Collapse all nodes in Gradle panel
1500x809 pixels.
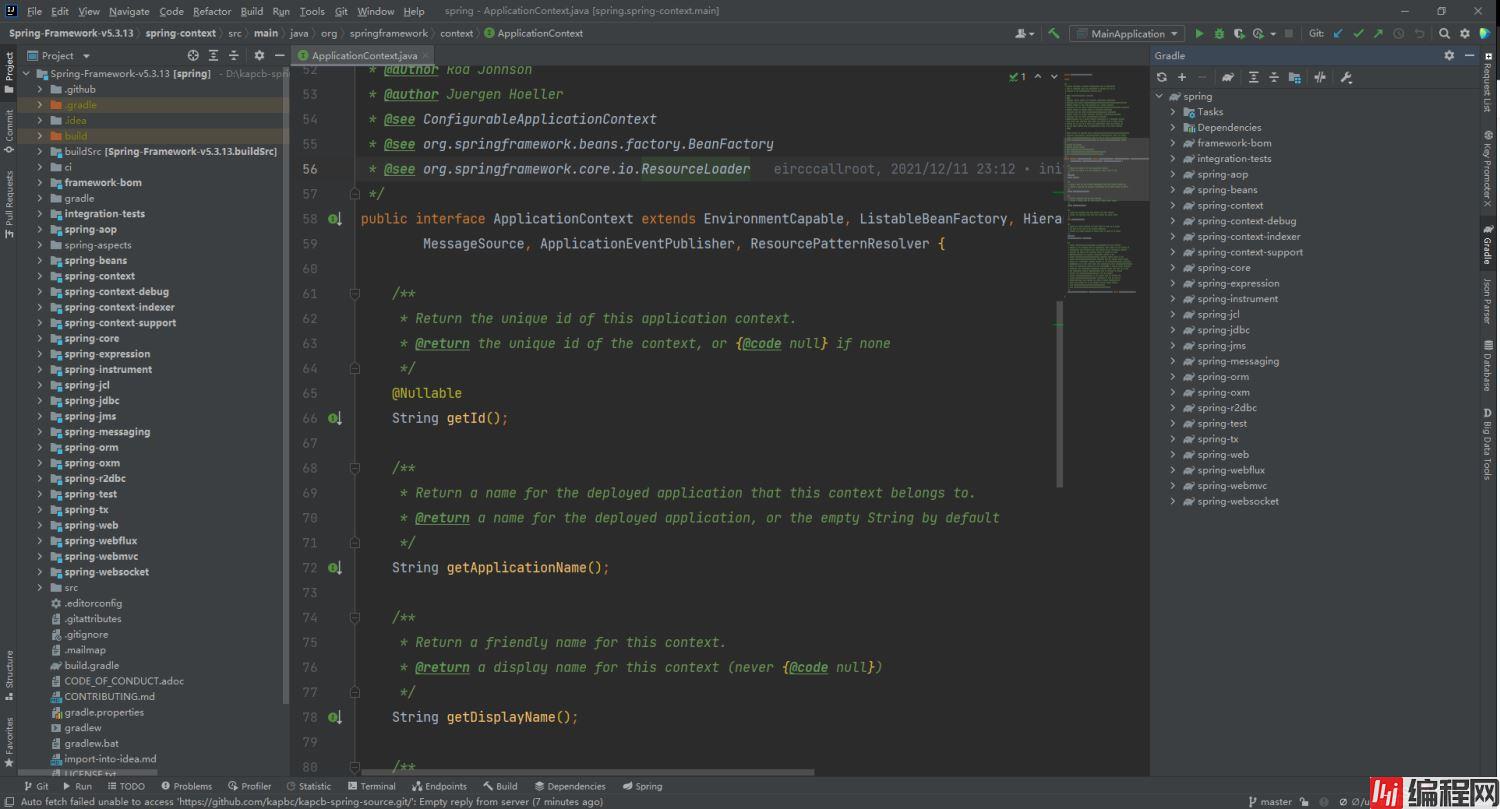1274,77
